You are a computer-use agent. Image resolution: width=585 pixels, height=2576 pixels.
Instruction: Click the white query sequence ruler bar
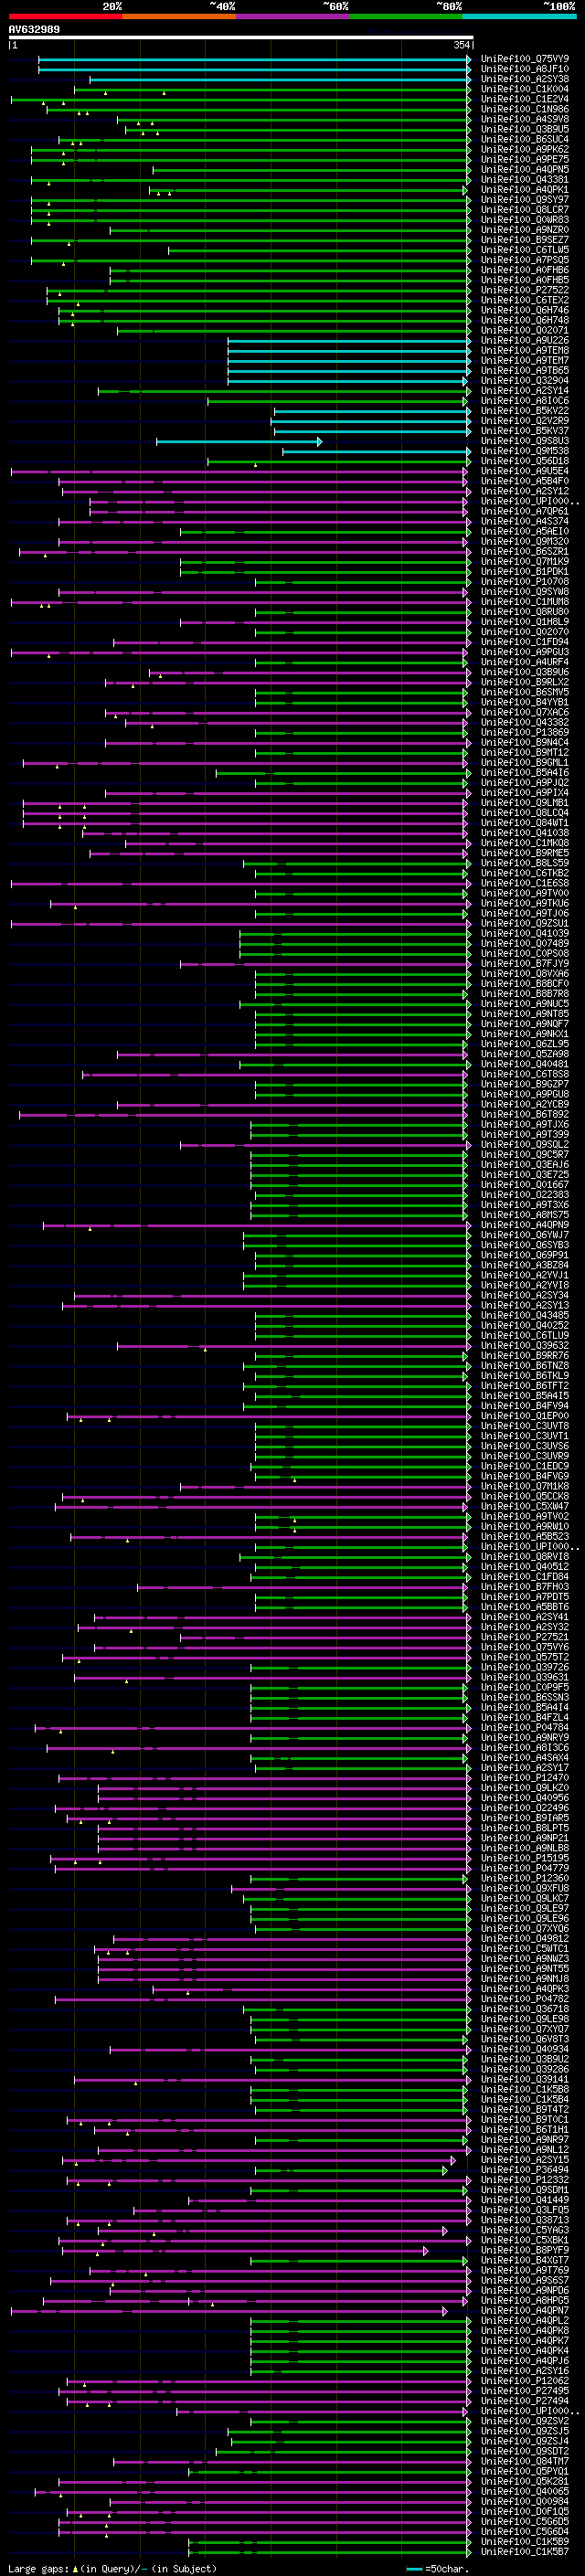(241, 38)
